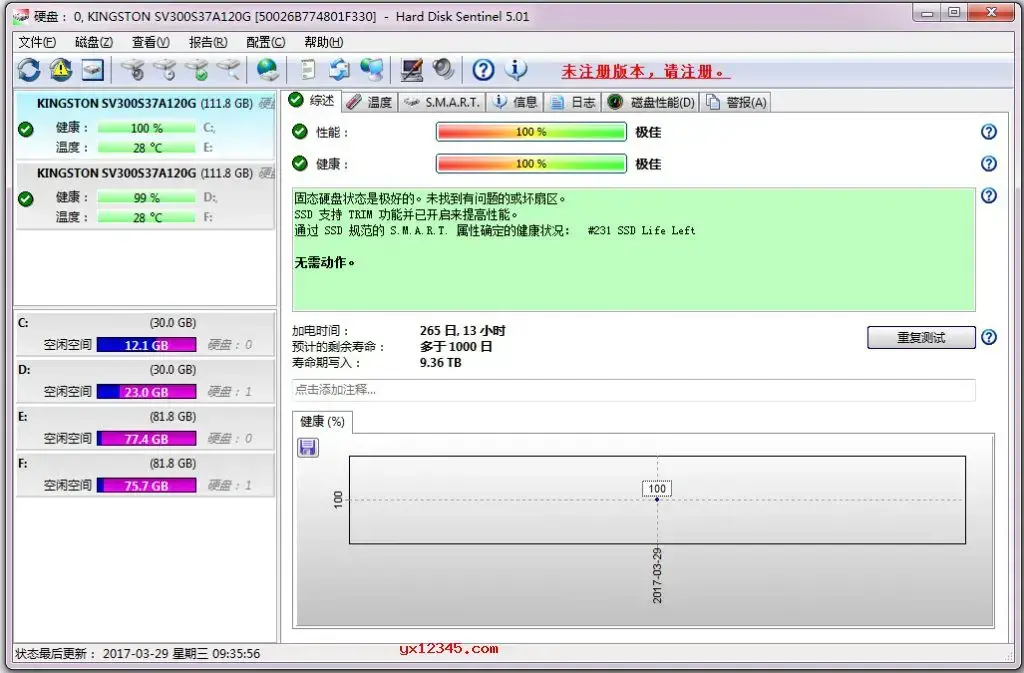Click the globe with disk toolbar icon
The image size is (1024, 673).
tap(267, 69)
